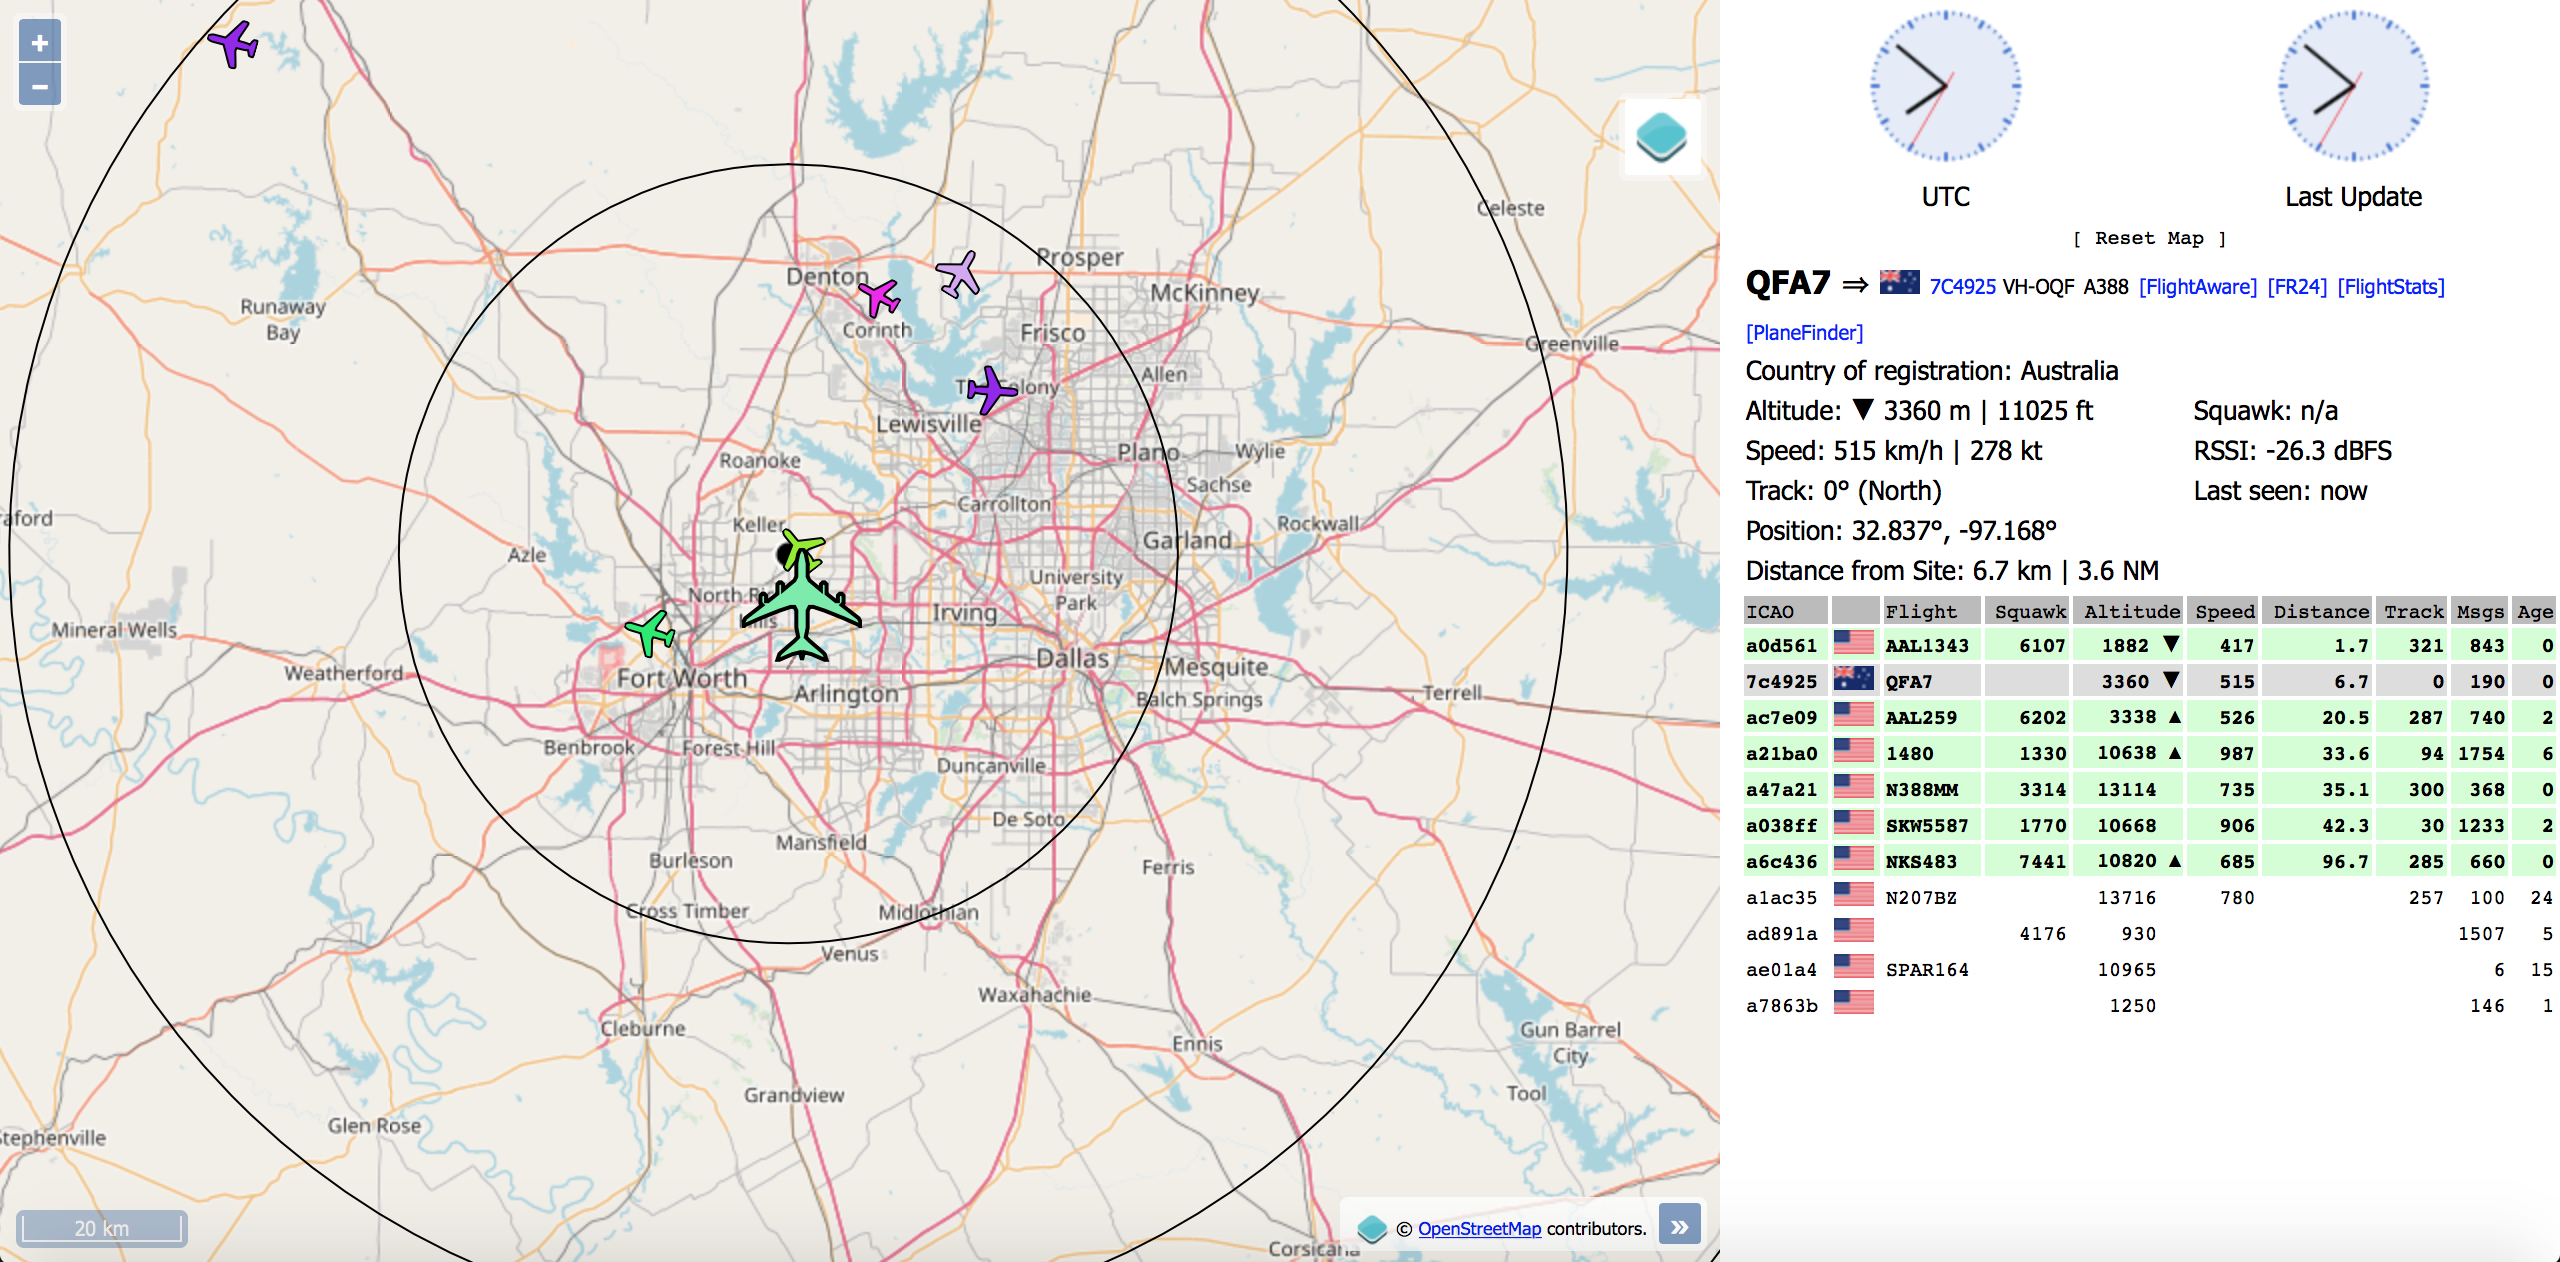The image size is (2560, 1262).
Task: Open the map layer switcher icon
Action: pos(1661,137)
